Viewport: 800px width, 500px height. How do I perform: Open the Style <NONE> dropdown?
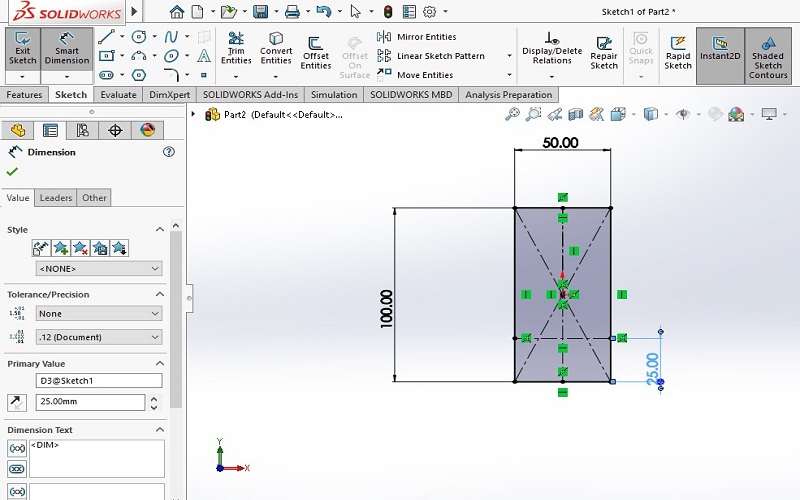tap(99, 268)
